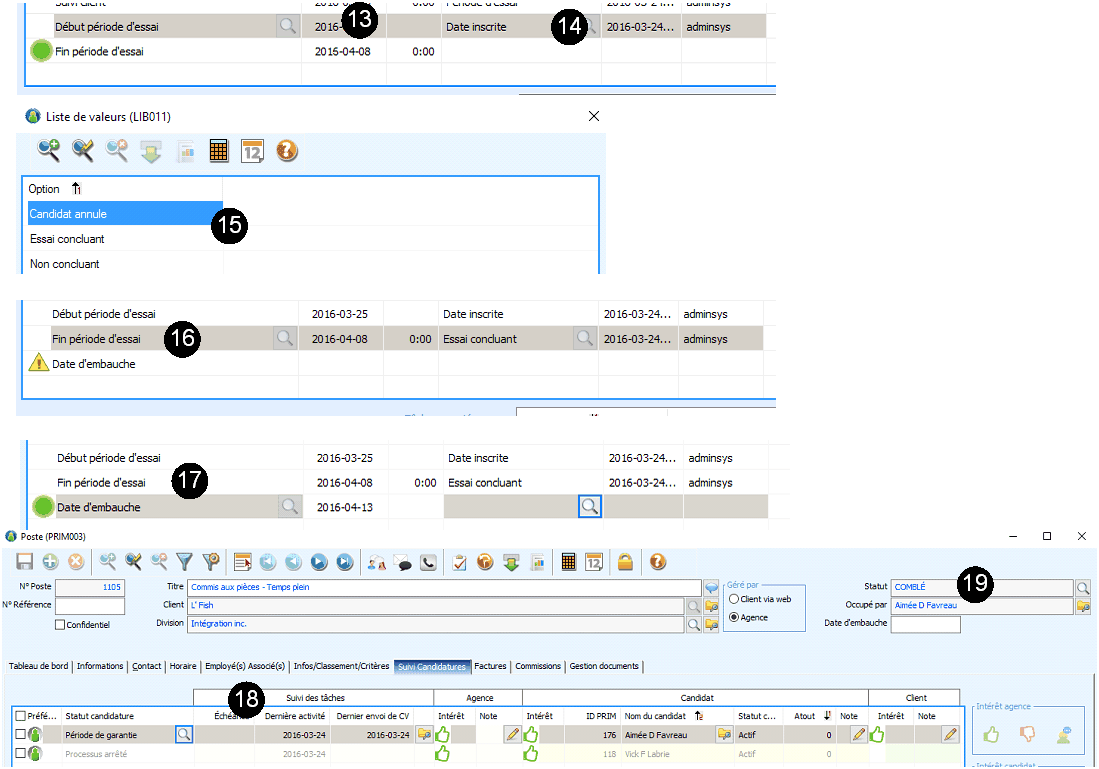Click the telephone icon in the toolbar

(428, 562)
